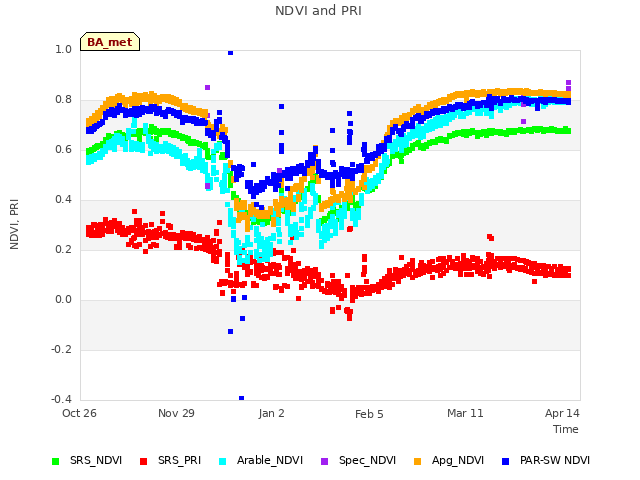Viewport: 640px width, 480px height.
Task: Click the Jan 2 x-axis tick label
Action: pyautogui.click(x=271, y=413)
